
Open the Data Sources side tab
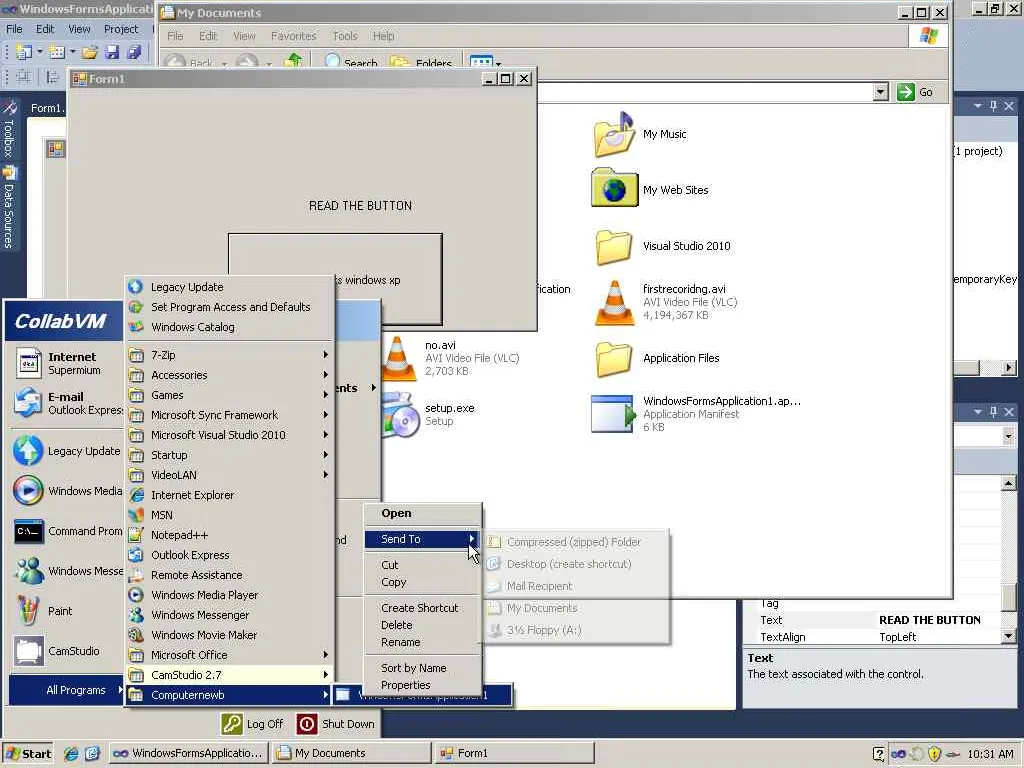coord(9,208)
